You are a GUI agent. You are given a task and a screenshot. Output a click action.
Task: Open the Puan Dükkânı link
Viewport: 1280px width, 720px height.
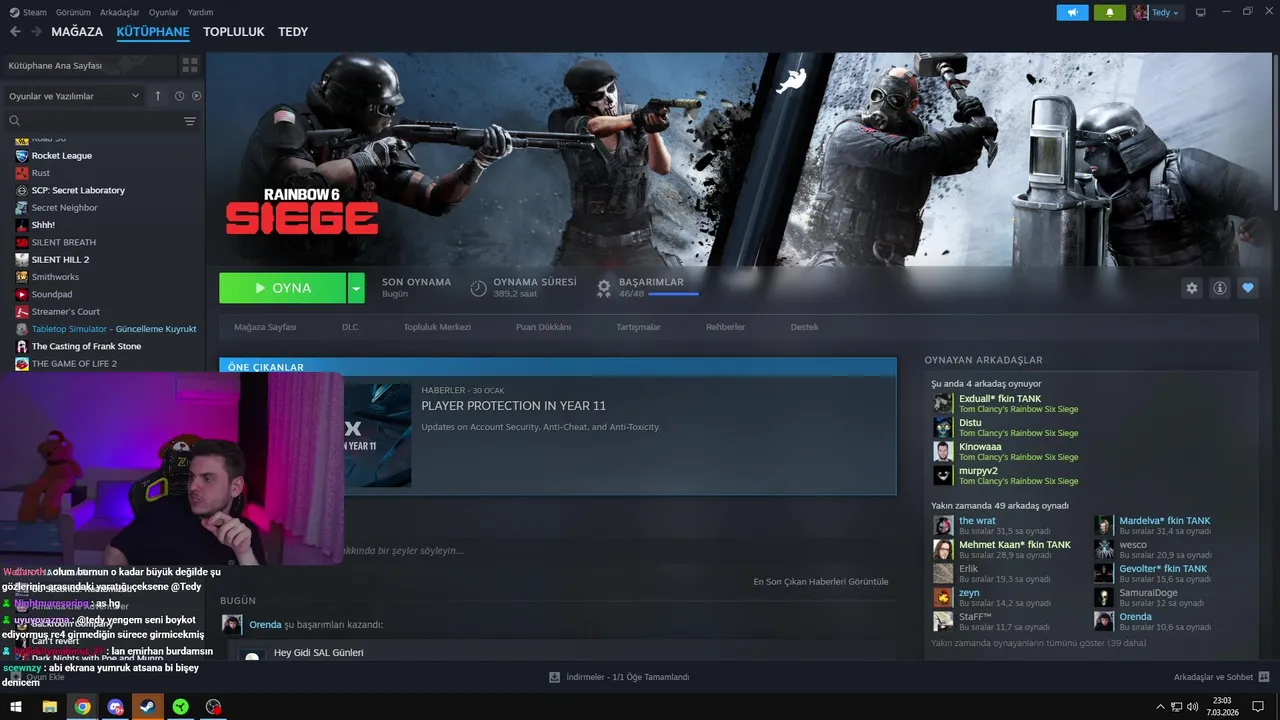coord(543,327)
